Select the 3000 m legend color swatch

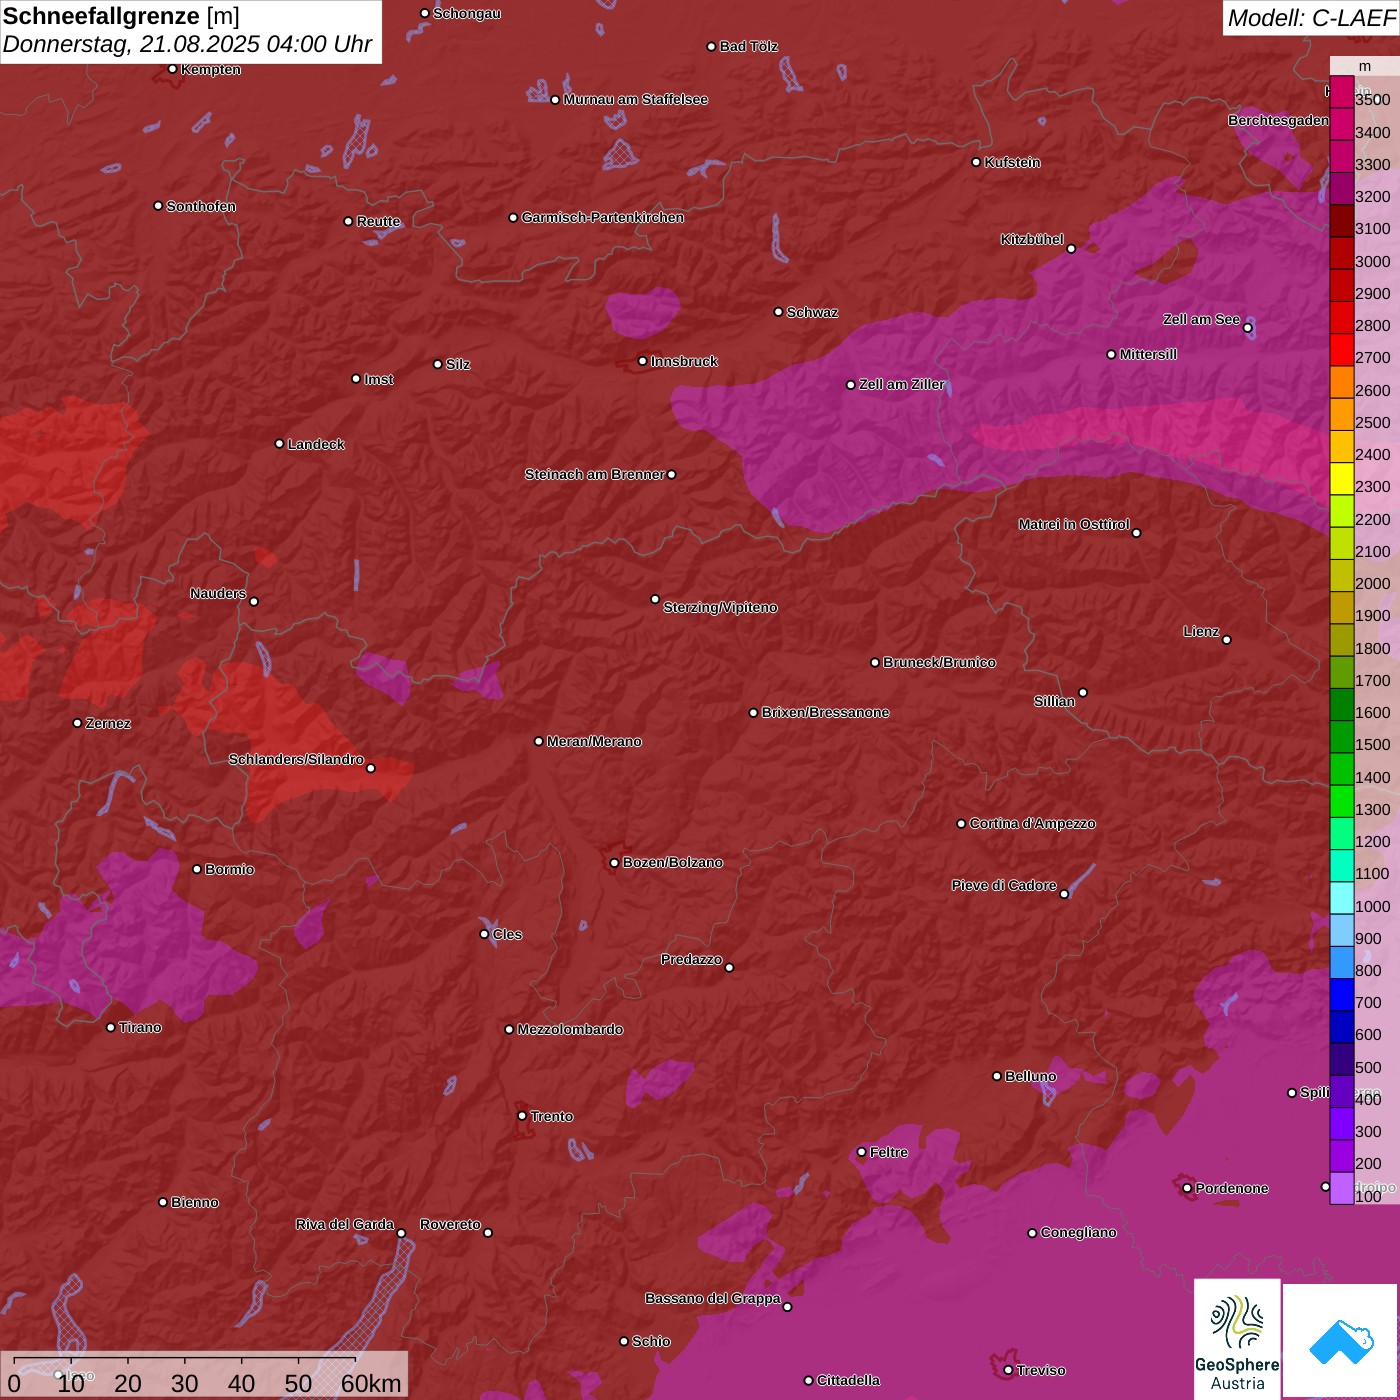pyautogui.click(x=1341, y=253)
